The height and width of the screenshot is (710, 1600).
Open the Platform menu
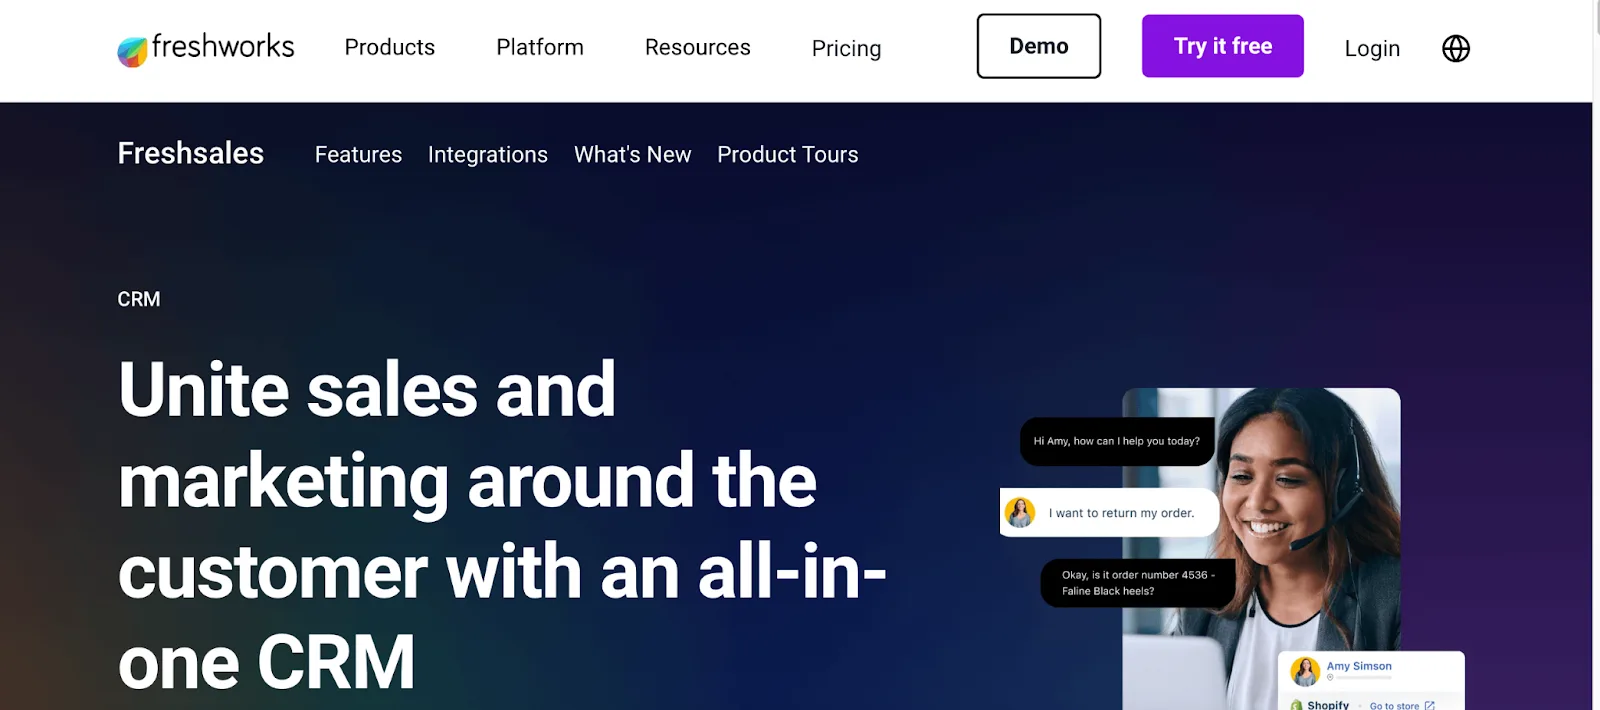click(x=540, y=47)
